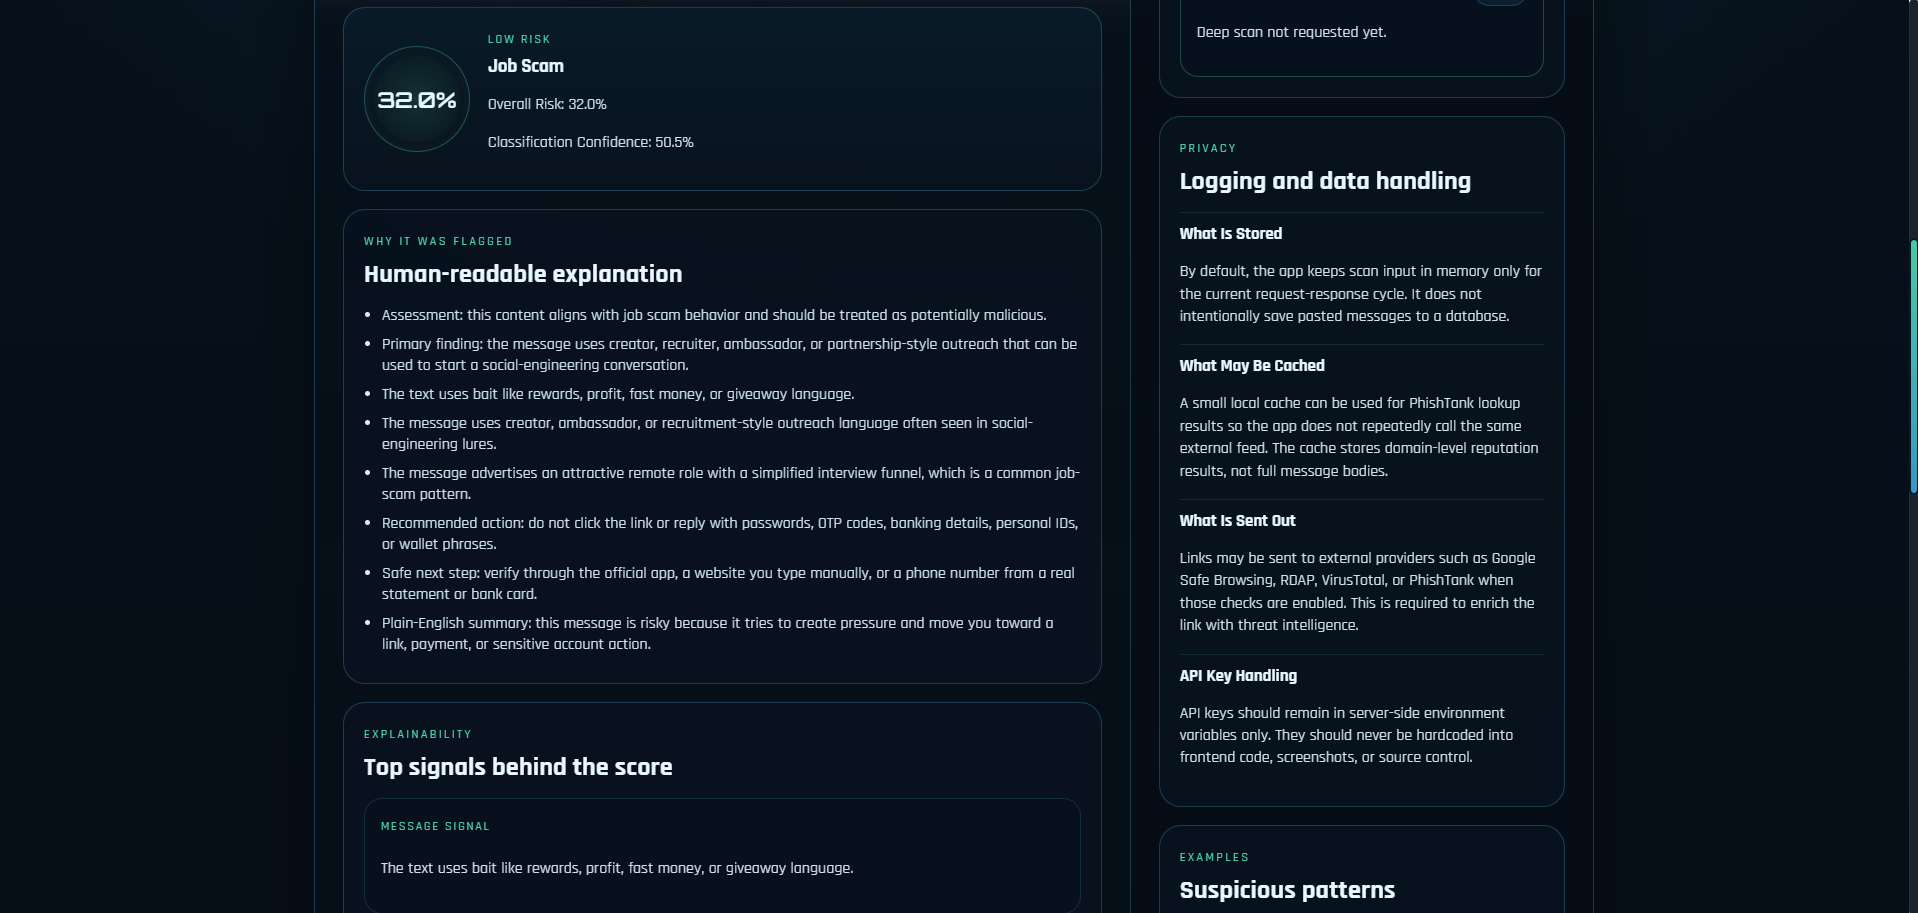The width and height of the screenshot is (1918, 913).
Task: Click the What Is Stored subheading
Action: pyautogui.click(x=1230, y=234)
